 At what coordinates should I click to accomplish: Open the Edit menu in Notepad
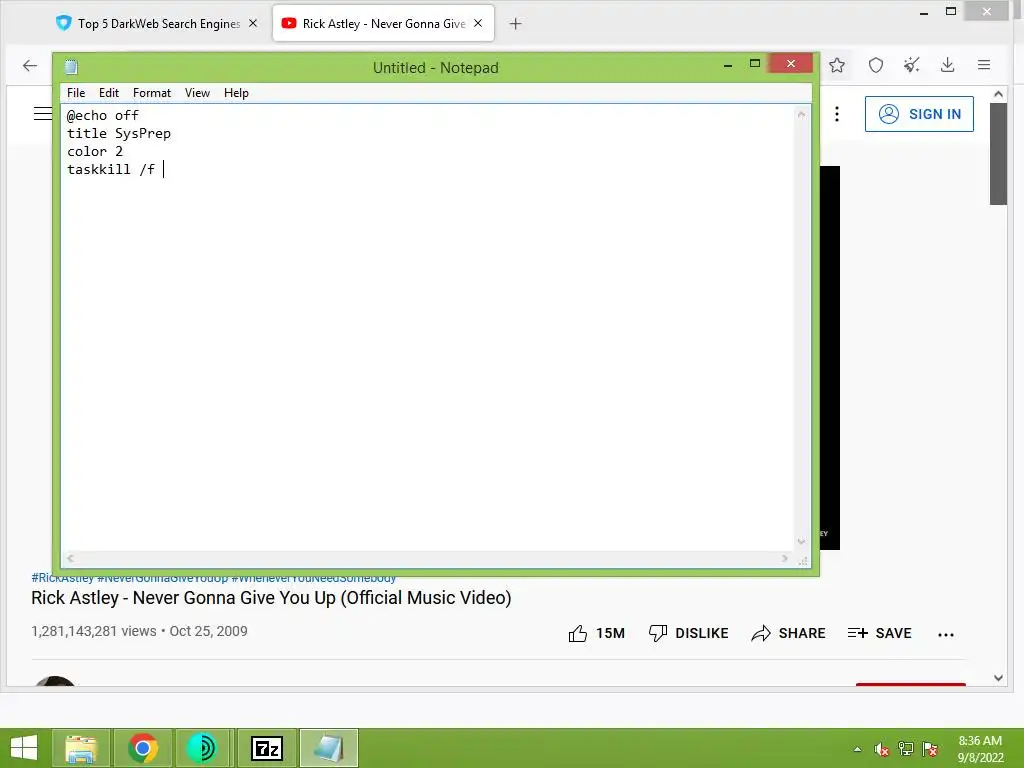click(108, 93)
